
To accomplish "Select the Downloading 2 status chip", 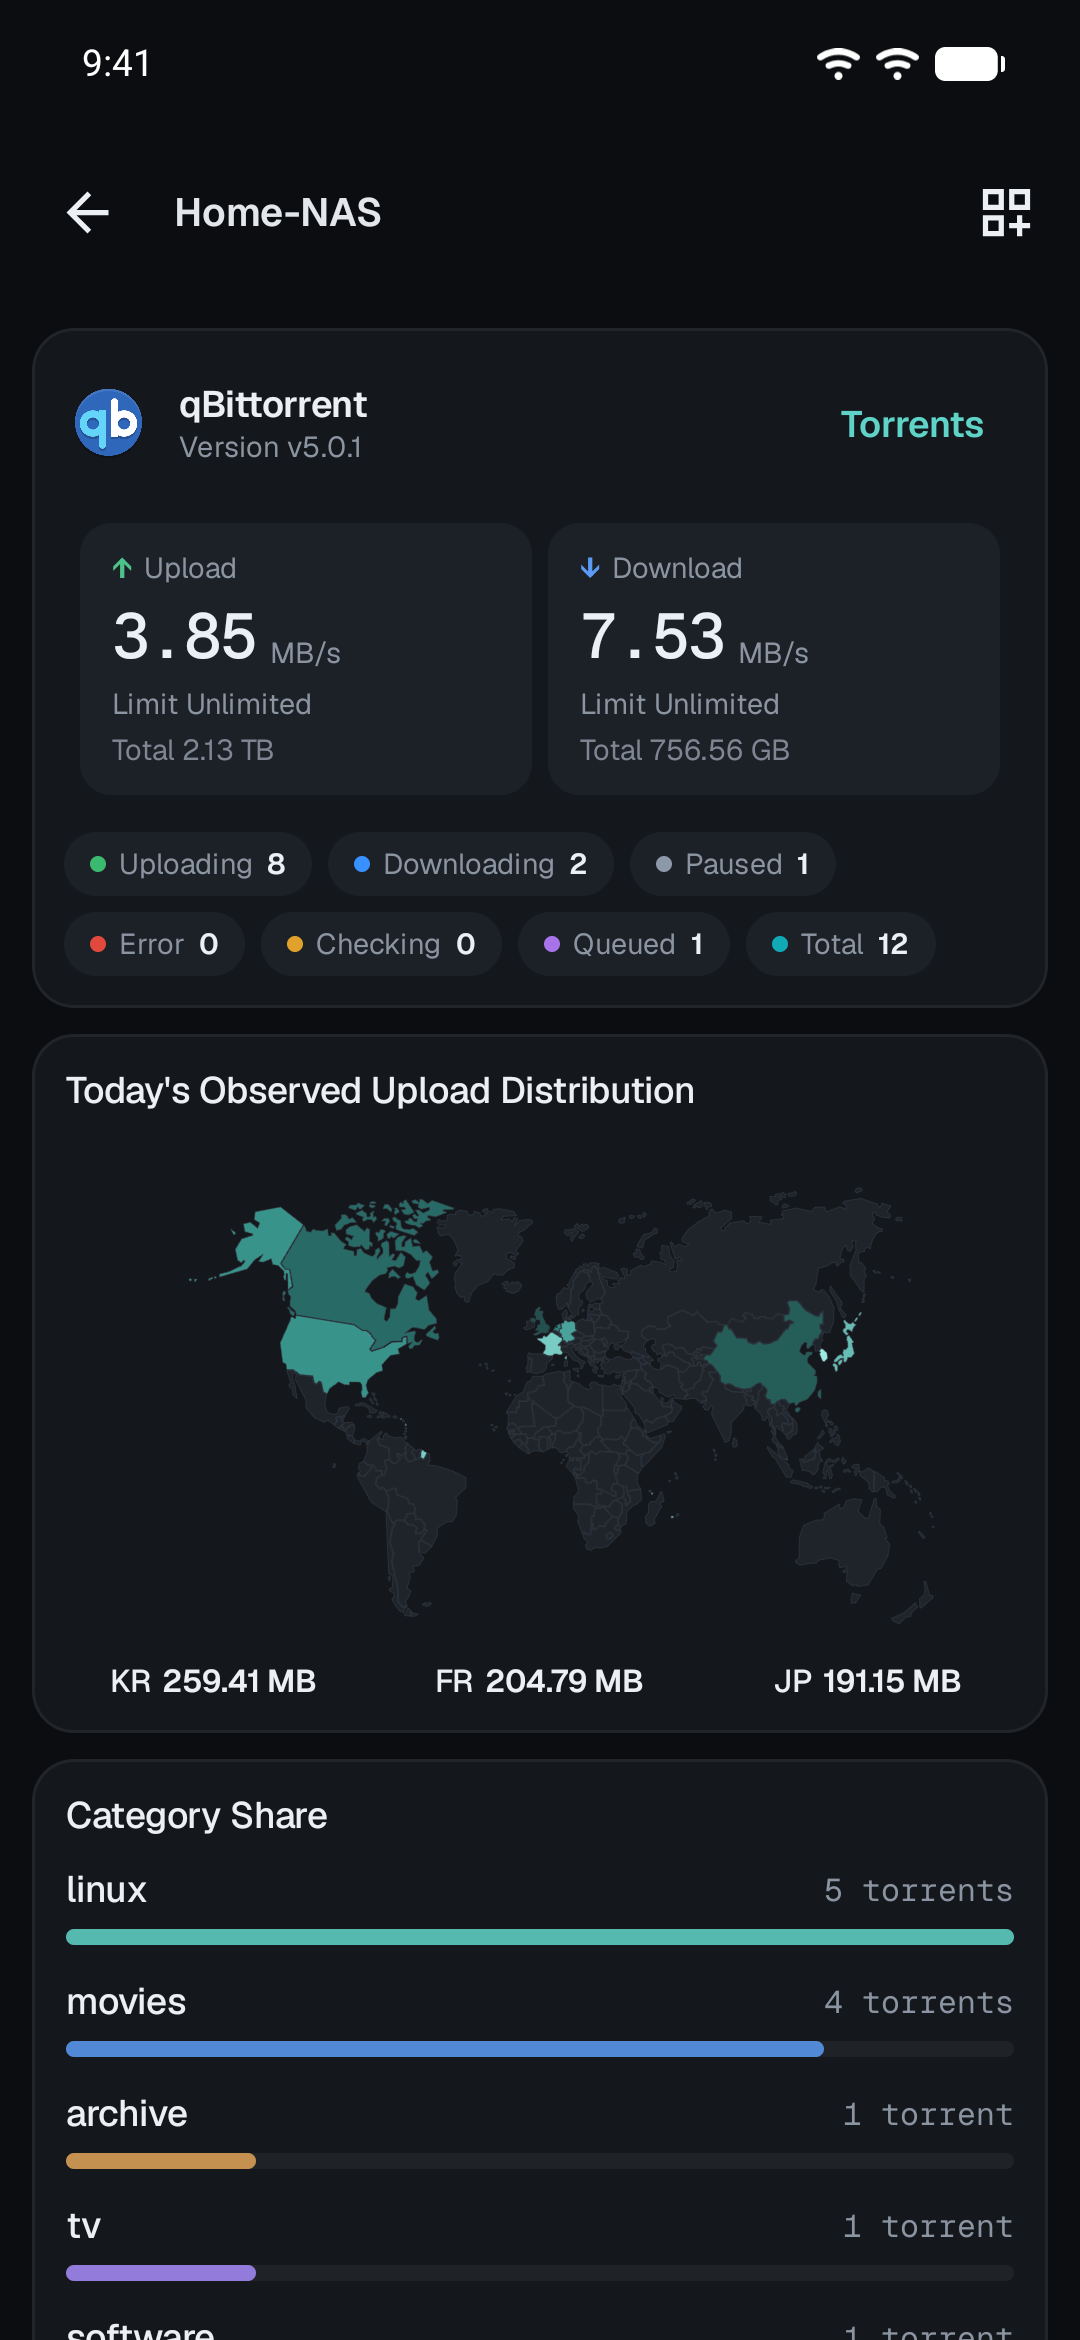I will (x=471, y=864).
